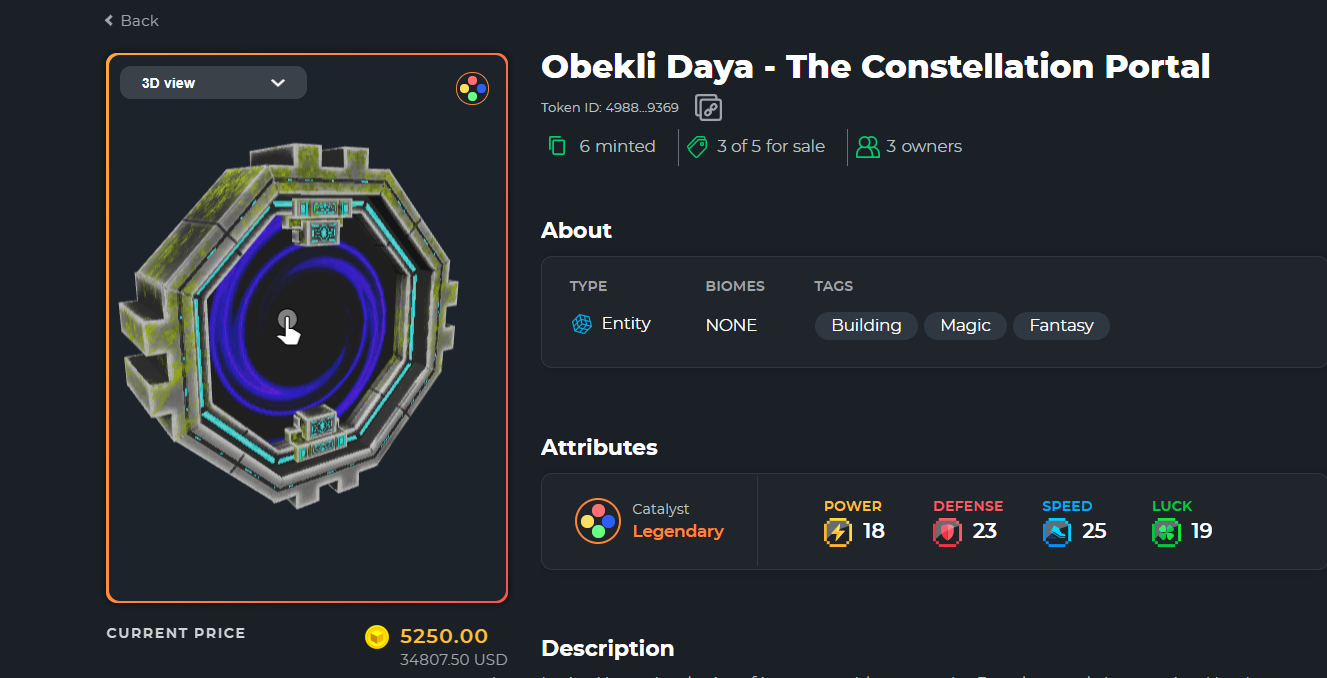This screenshot has width=1327, height=678.
Task: Copy the token ID link icon
Action: pyautogui.click(x=709, y=108)
